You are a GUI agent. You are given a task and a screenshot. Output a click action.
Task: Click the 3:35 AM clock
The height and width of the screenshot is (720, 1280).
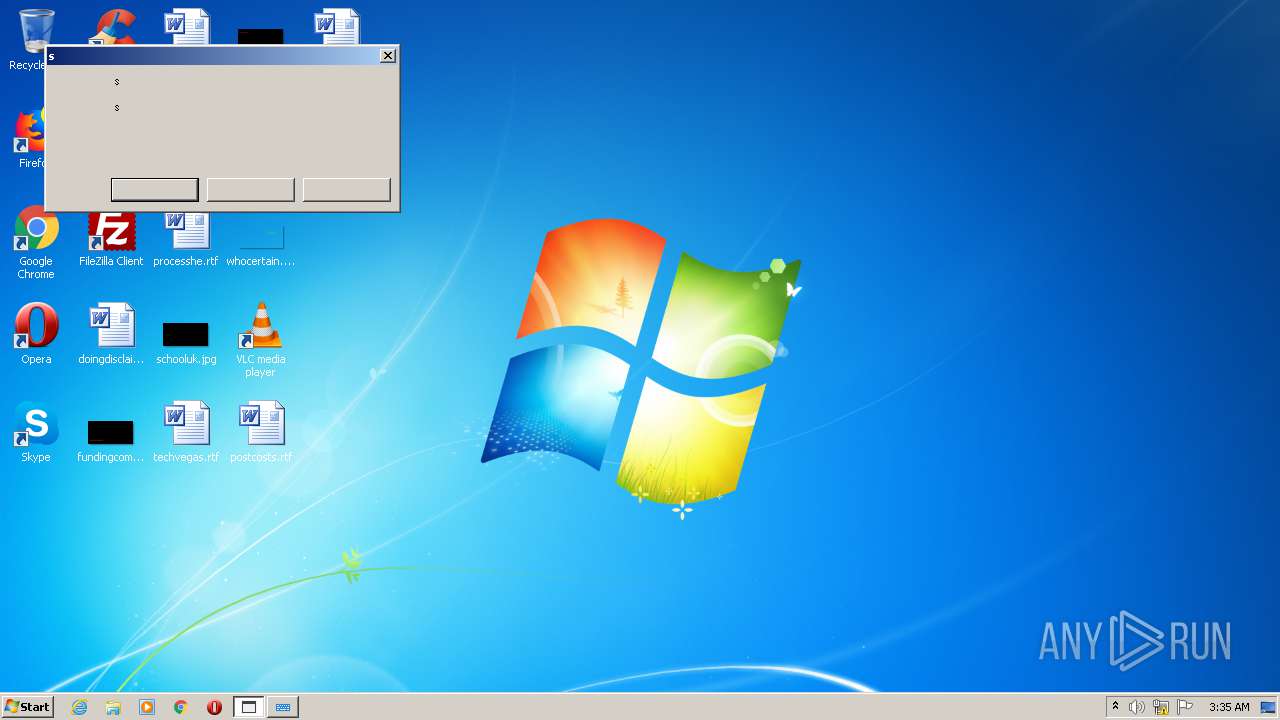pos(1229,707)
